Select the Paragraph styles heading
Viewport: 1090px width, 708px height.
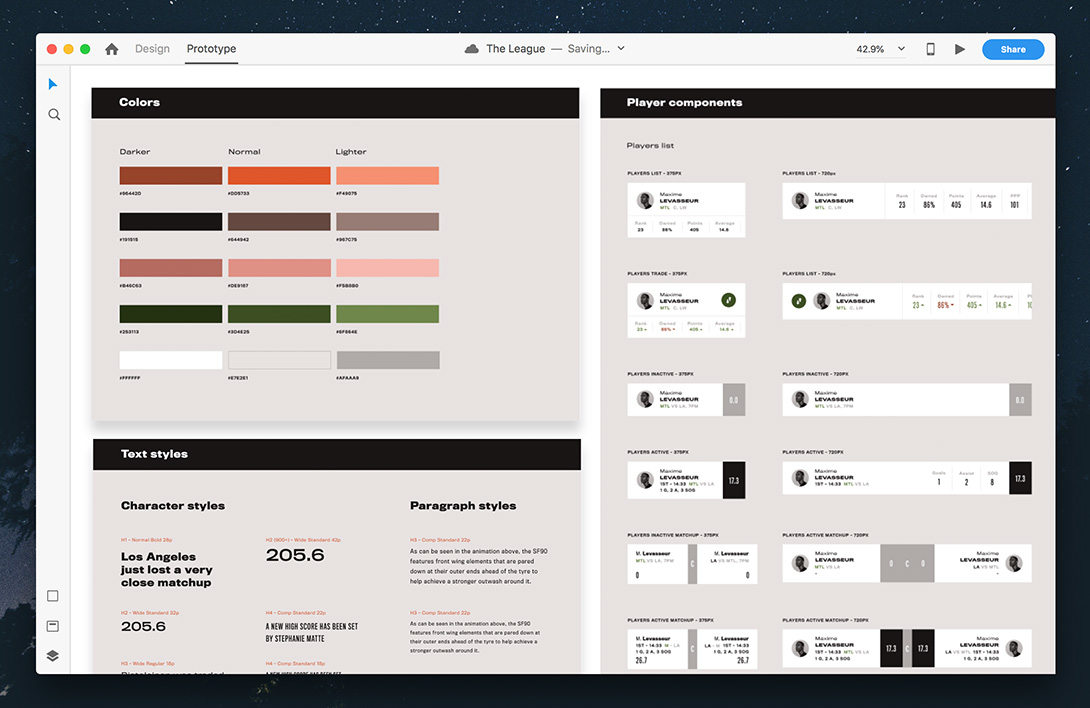[x=463, y=506]
